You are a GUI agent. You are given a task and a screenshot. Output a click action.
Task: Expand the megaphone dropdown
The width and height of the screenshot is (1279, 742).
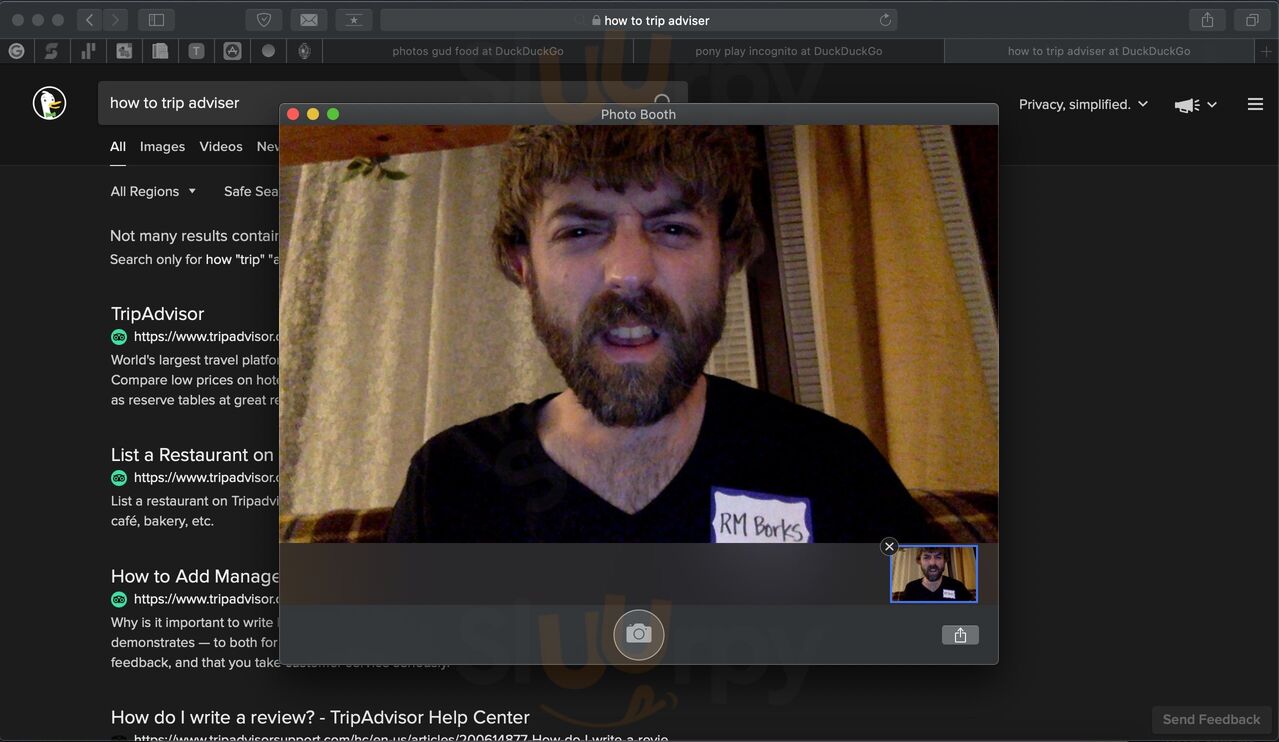pyautogui.click(x=1196, y=105)
